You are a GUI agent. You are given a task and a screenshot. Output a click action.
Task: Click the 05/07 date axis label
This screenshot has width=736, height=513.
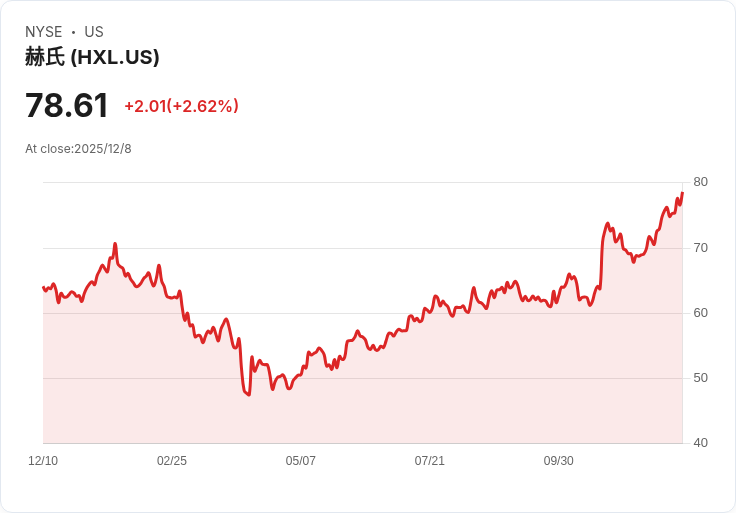coord(300,460)
